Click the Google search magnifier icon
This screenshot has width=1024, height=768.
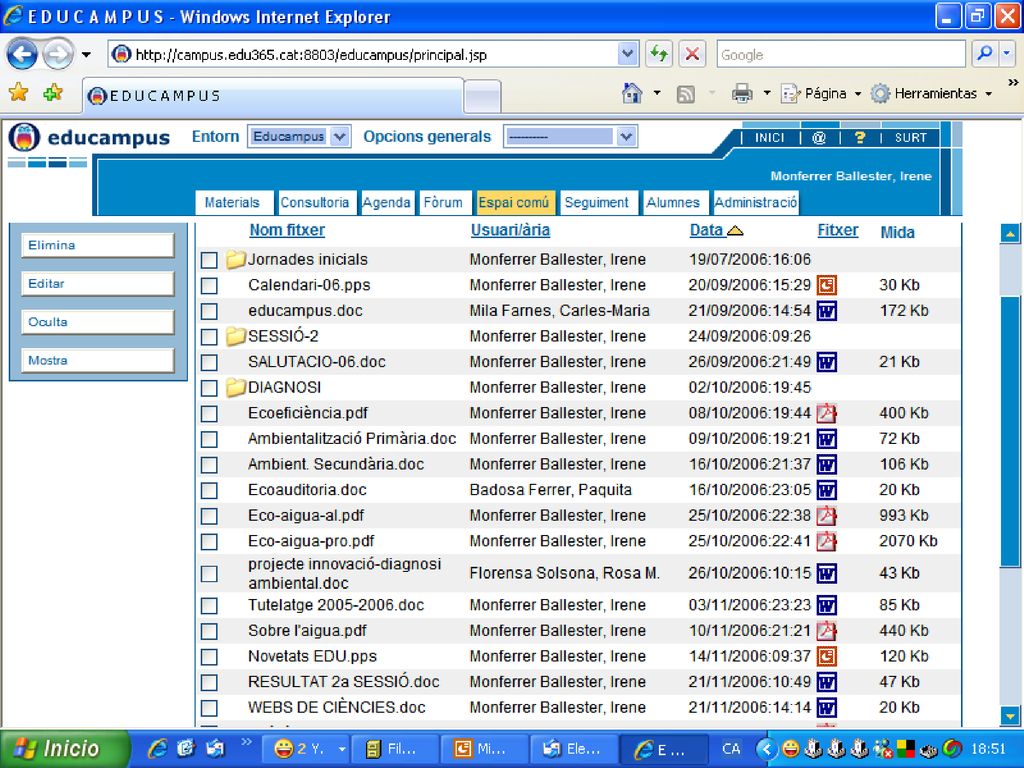point(984,54)
